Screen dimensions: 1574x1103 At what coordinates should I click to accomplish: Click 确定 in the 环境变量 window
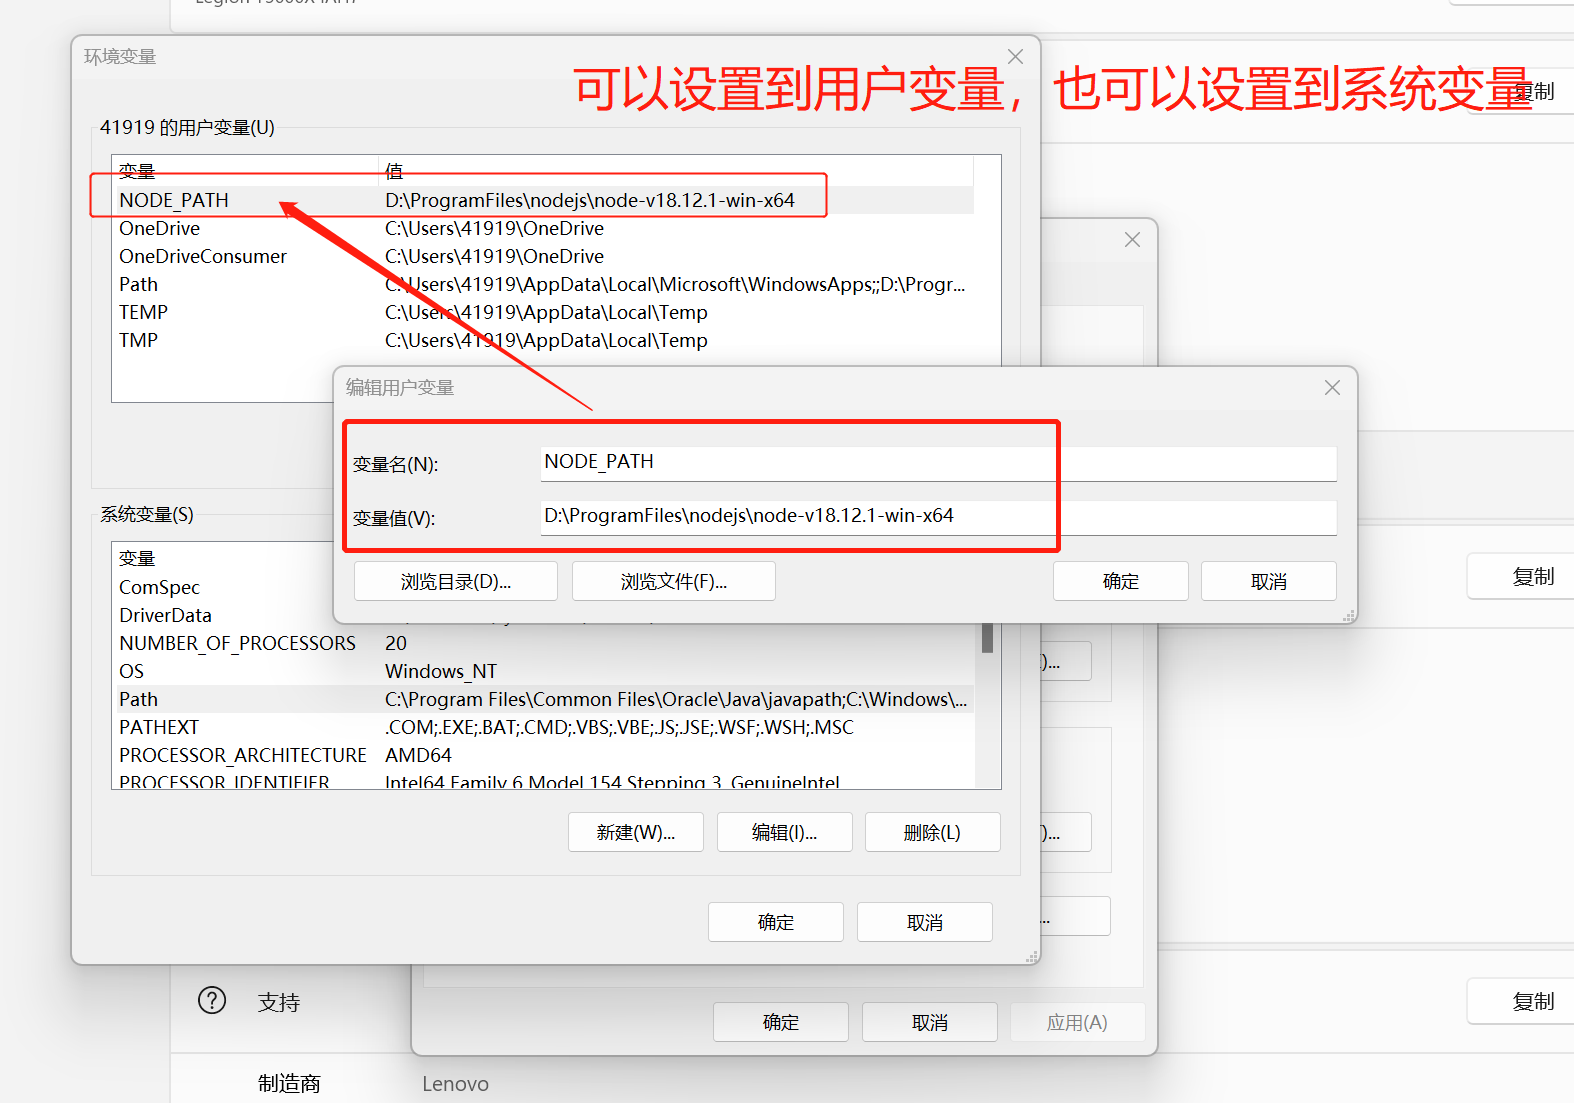pos(776,922)
